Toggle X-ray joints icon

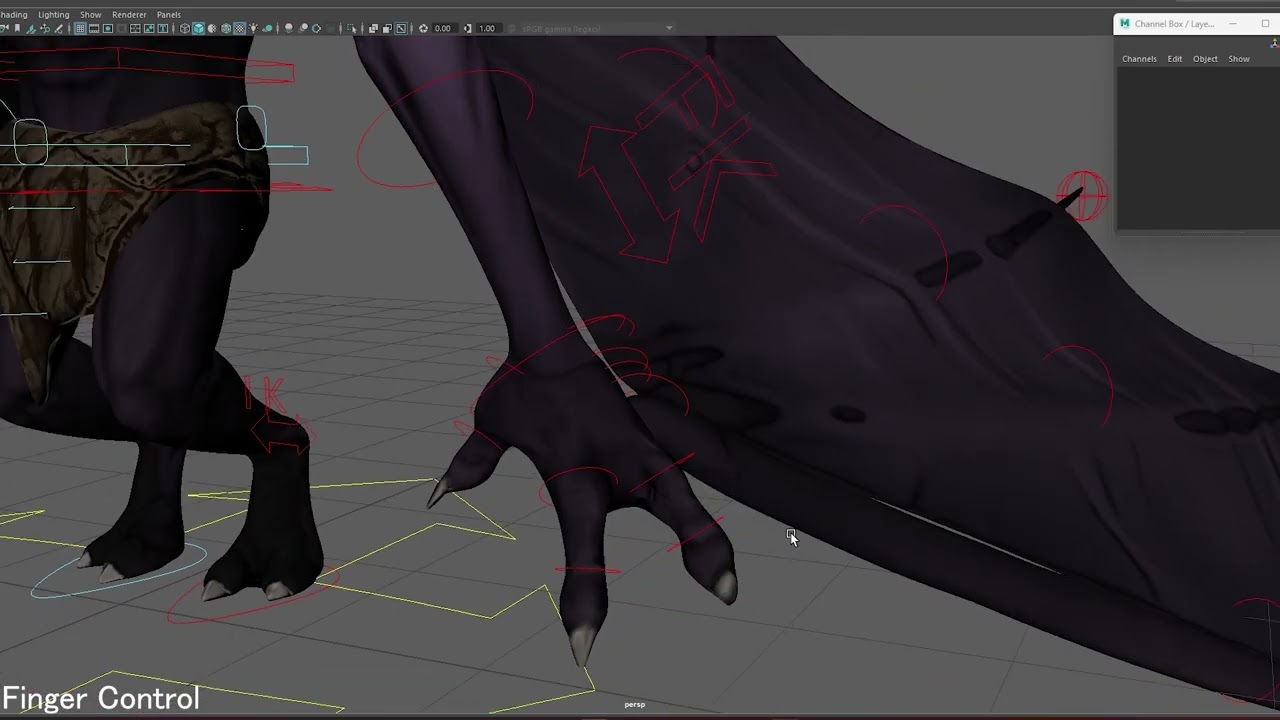pyautogui.click(x=401, y=28)
